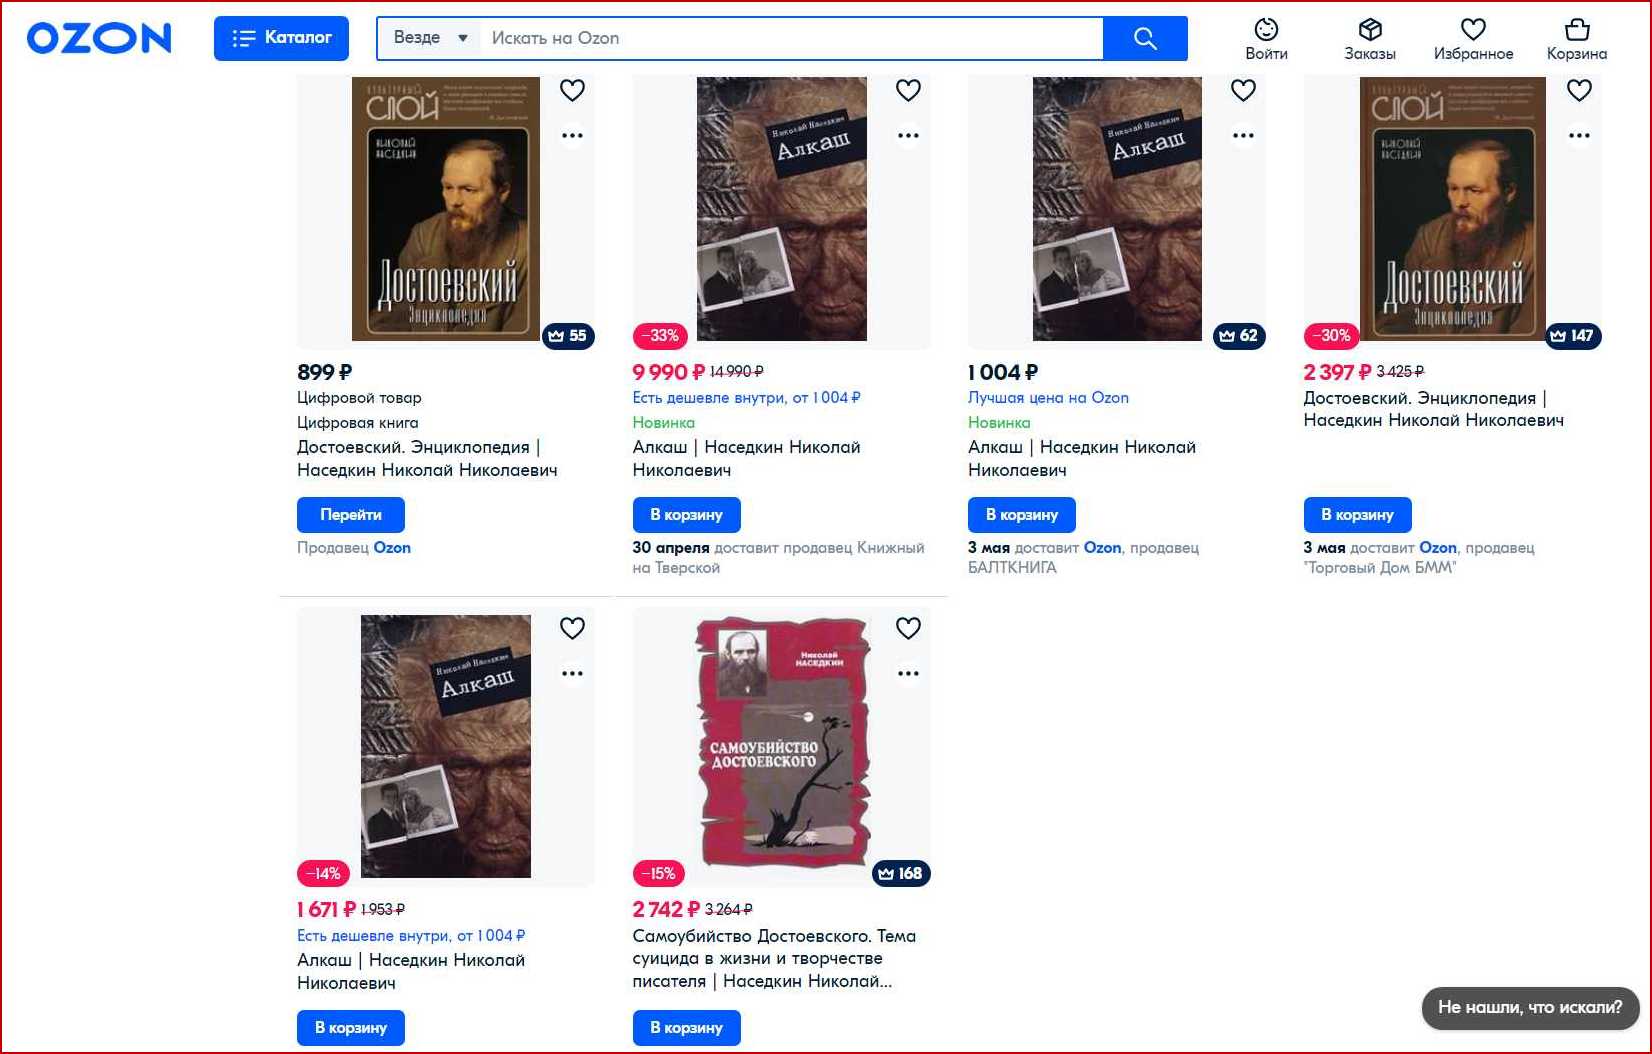1652x1054 pixels.
Task: Expand the Везде search scope dropdown
Action: 430,38
